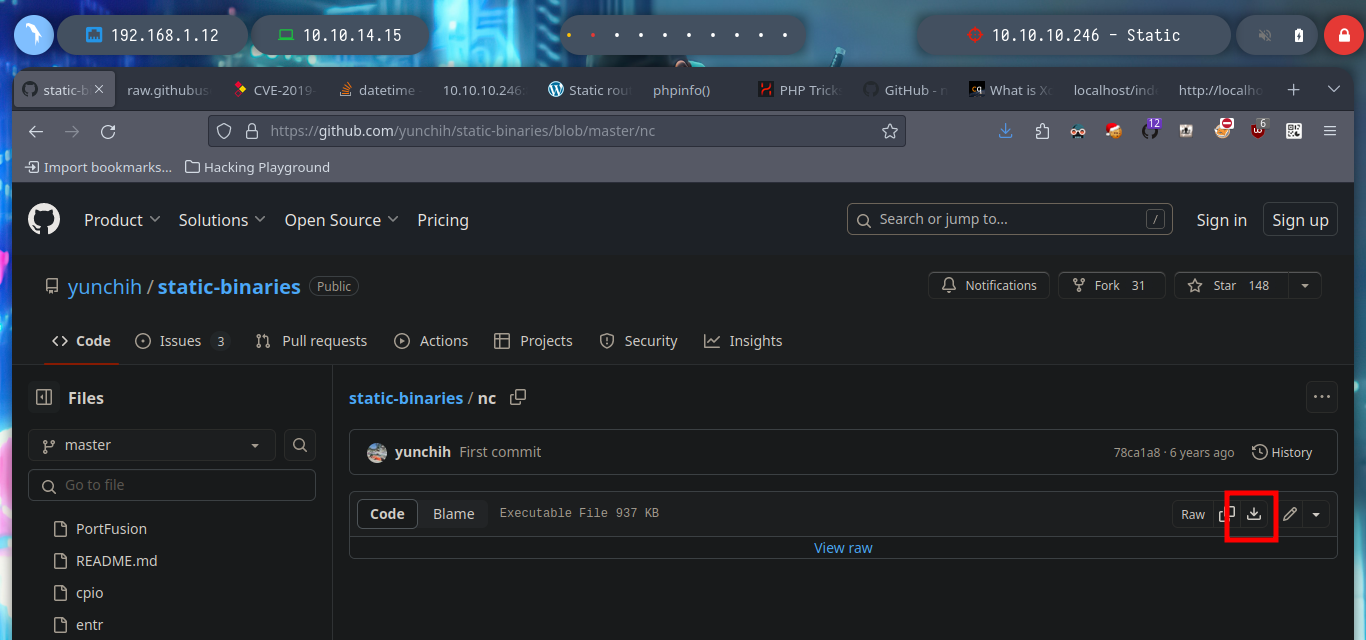1366x640 pixels.
Task: Search files in repository magnifier button
Action: pos(300,445)
